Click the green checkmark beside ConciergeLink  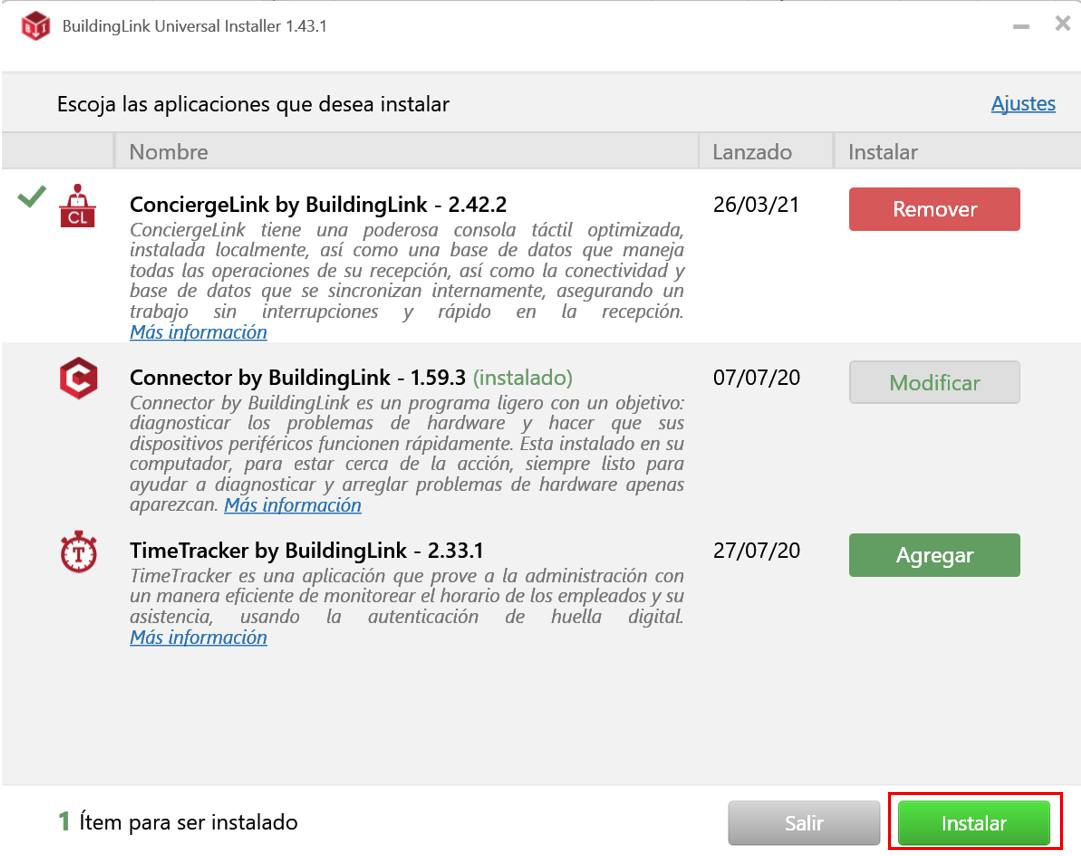click(x=32, y=196)
